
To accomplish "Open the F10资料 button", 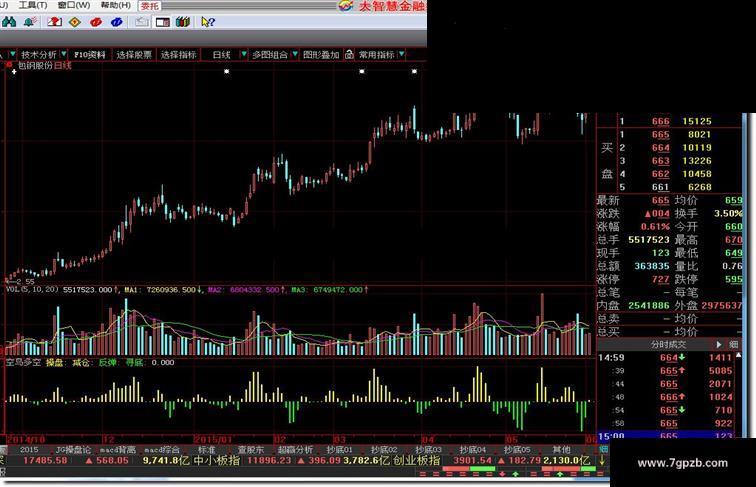I will tap(90, 54).
